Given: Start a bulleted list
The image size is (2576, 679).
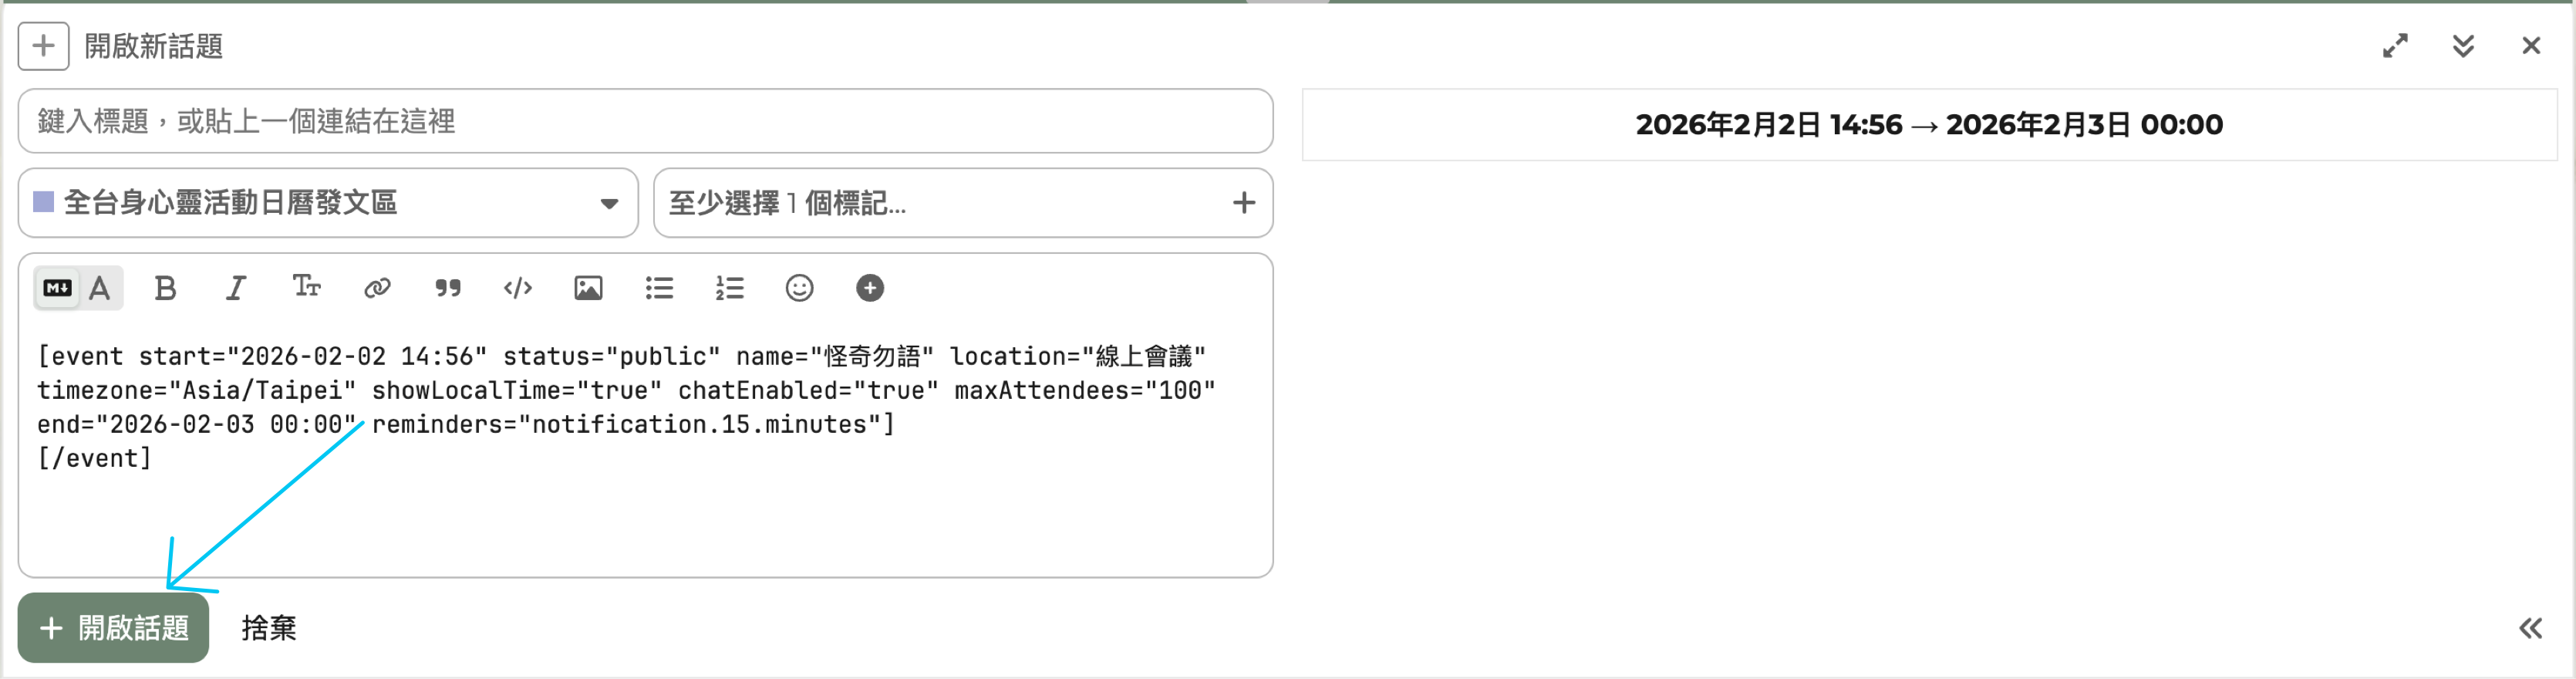Looking at the screenshot, I should [659, 289].
